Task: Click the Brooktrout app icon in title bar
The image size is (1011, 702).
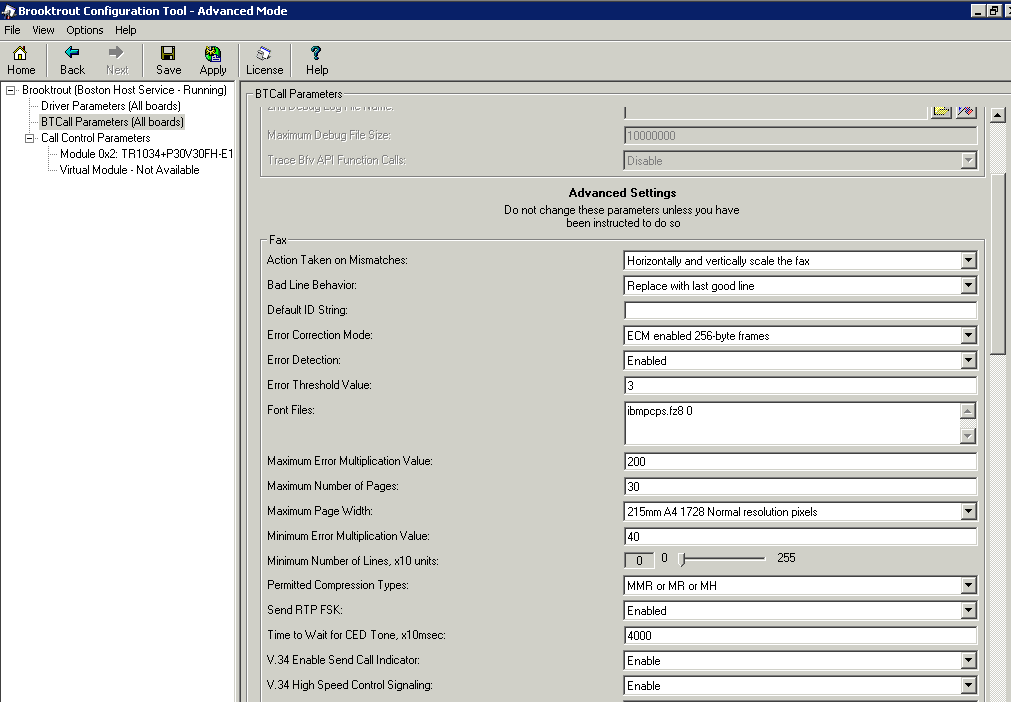Action: [8, 10]
